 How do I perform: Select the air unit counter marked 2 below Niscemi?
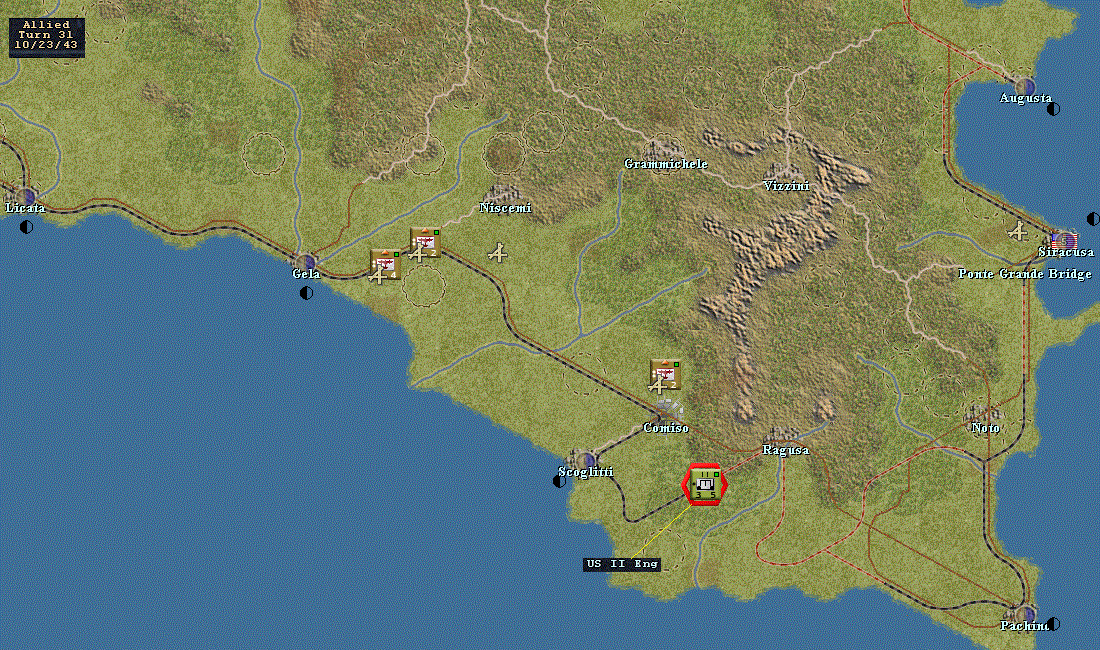click(425, 243)
